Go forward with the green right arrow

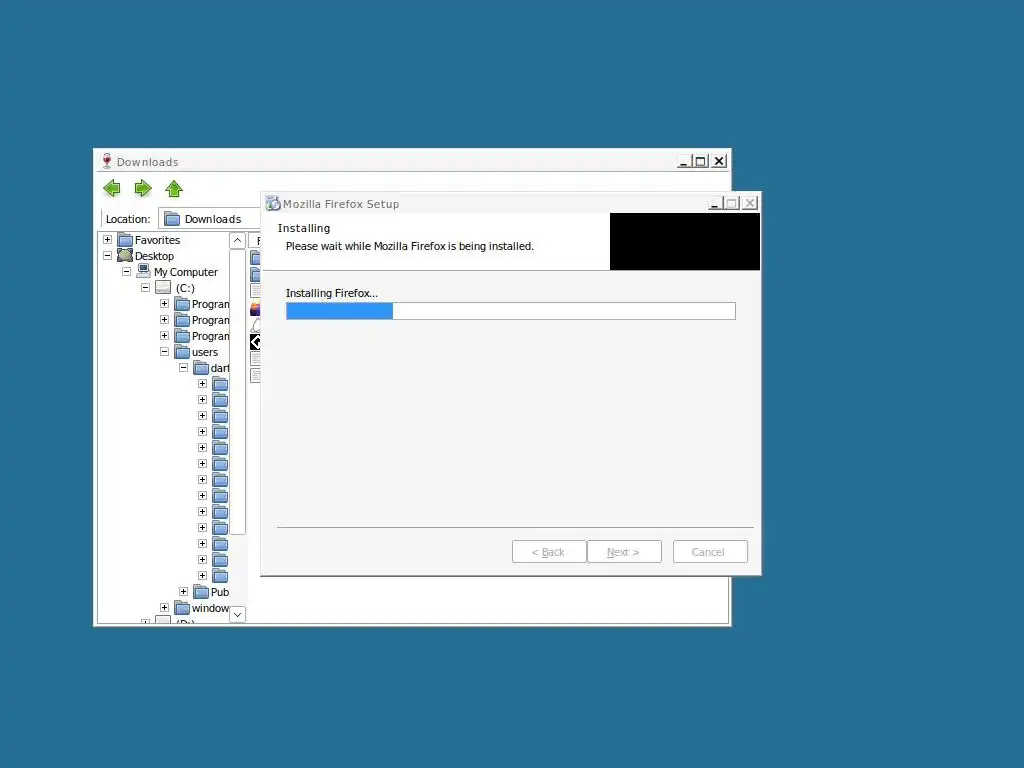pyautogui.click(x=143, y=189)
